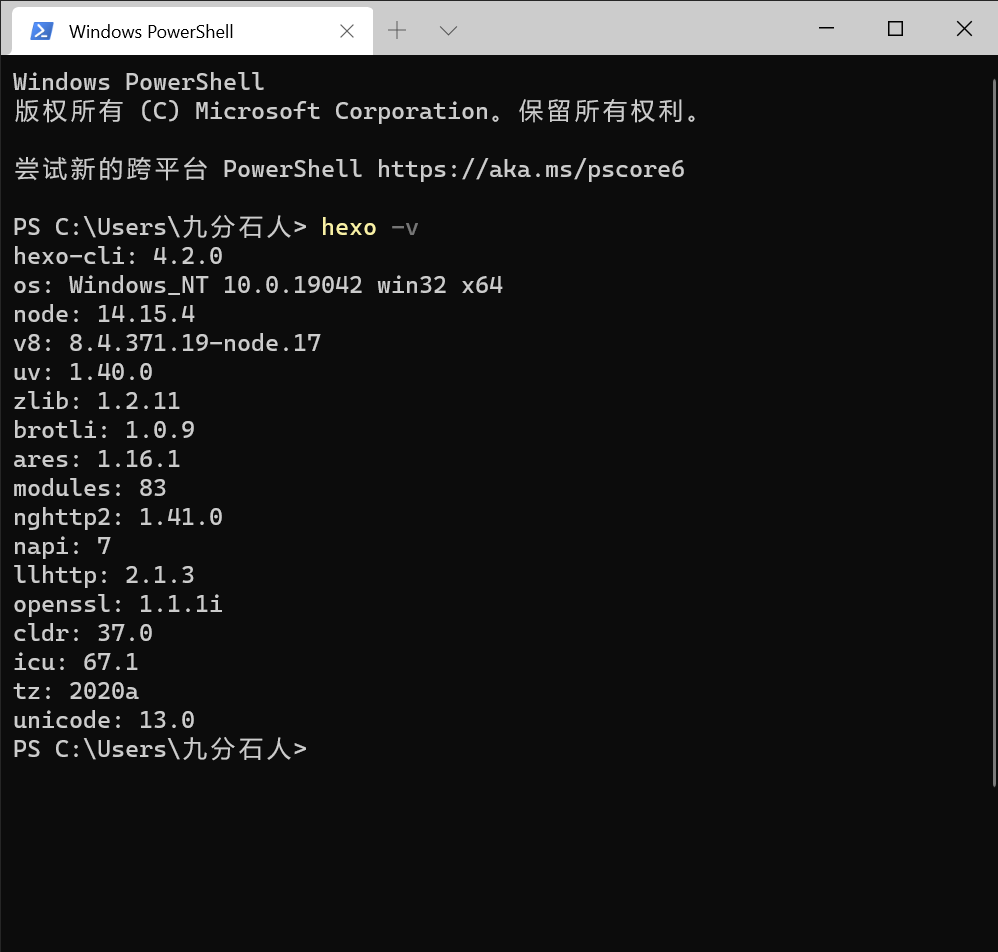Click the "node: 14.15.4" version line
Screen dimensions: 998x952
[104, 315]
